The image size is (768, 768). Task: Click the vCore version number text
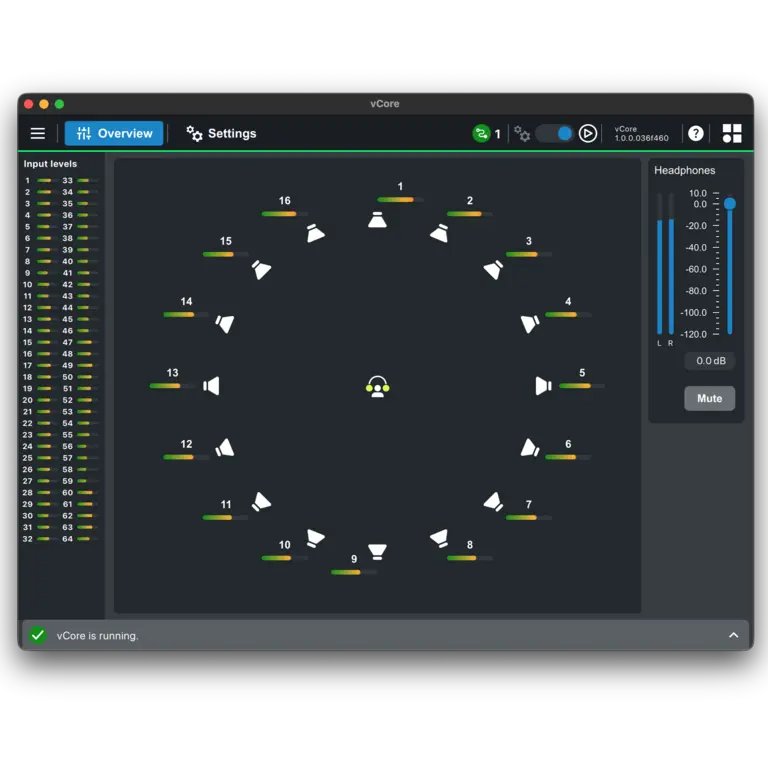(641, 138)
